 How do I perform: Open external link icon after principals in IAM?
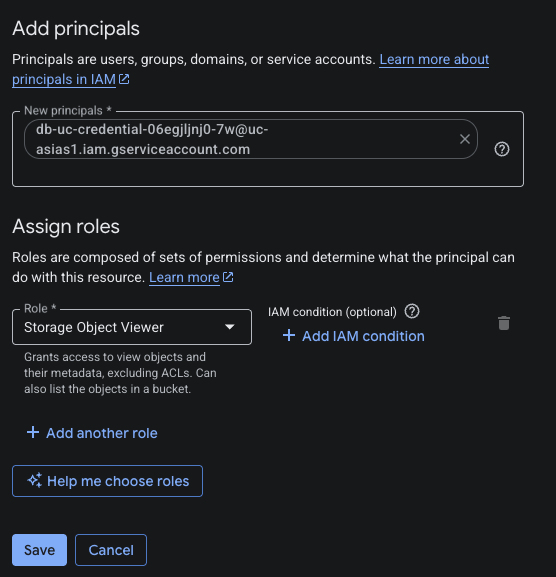(x=124, y=79)
